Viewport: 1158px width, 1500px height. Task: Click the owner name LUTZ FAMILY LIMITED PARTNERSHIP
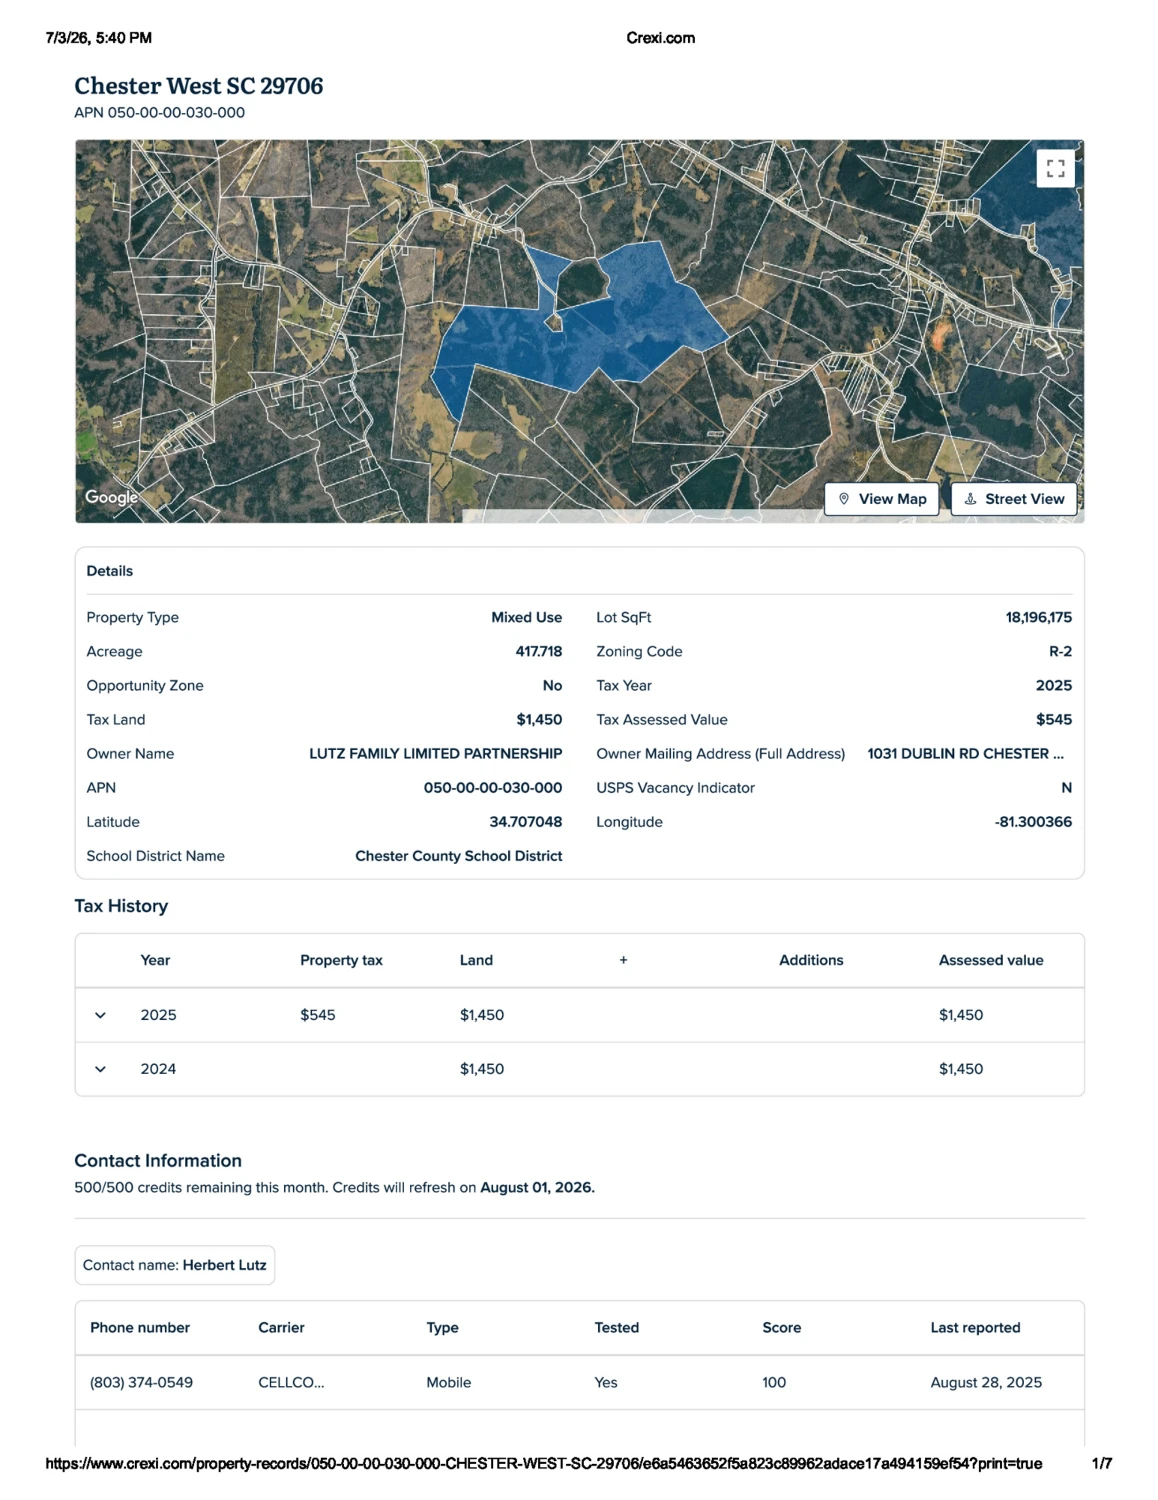coord(435,753)
